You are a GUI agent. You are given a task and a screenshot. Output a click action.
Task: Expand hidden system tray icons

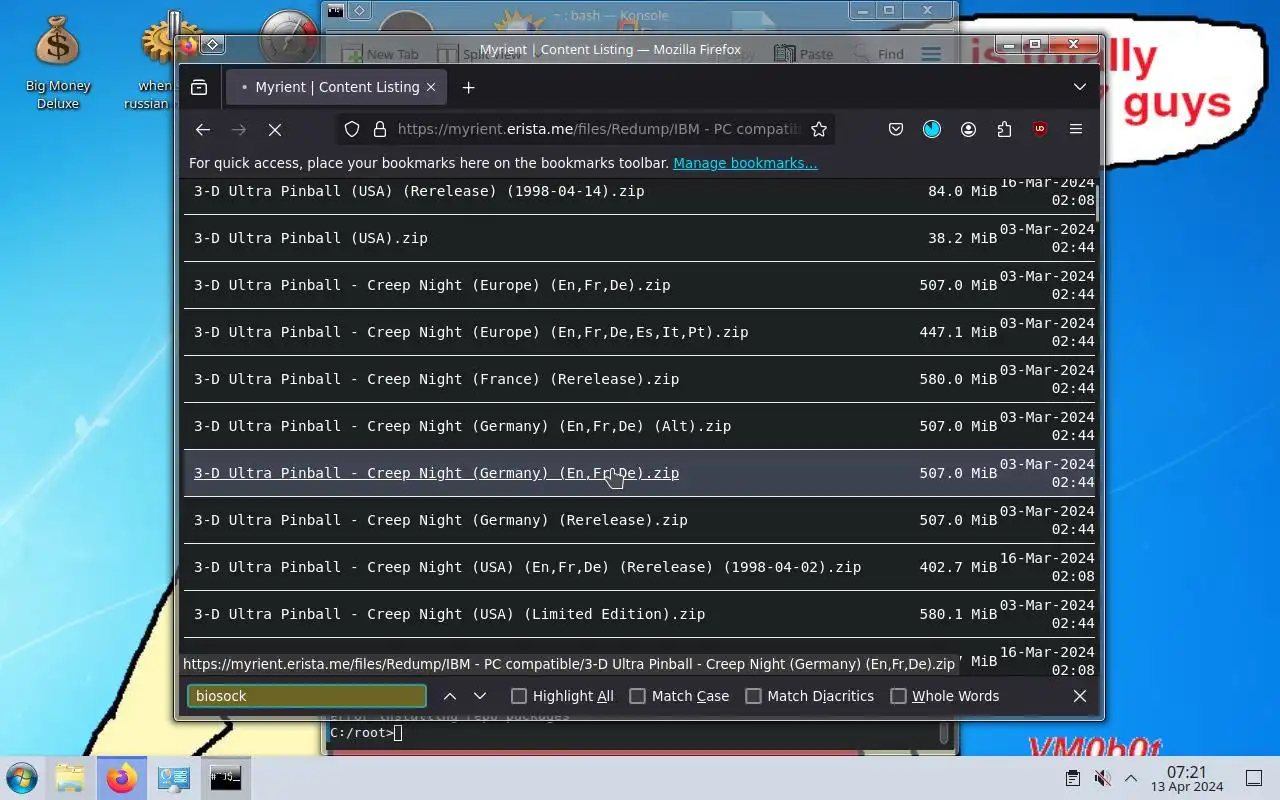point(1131,778)
